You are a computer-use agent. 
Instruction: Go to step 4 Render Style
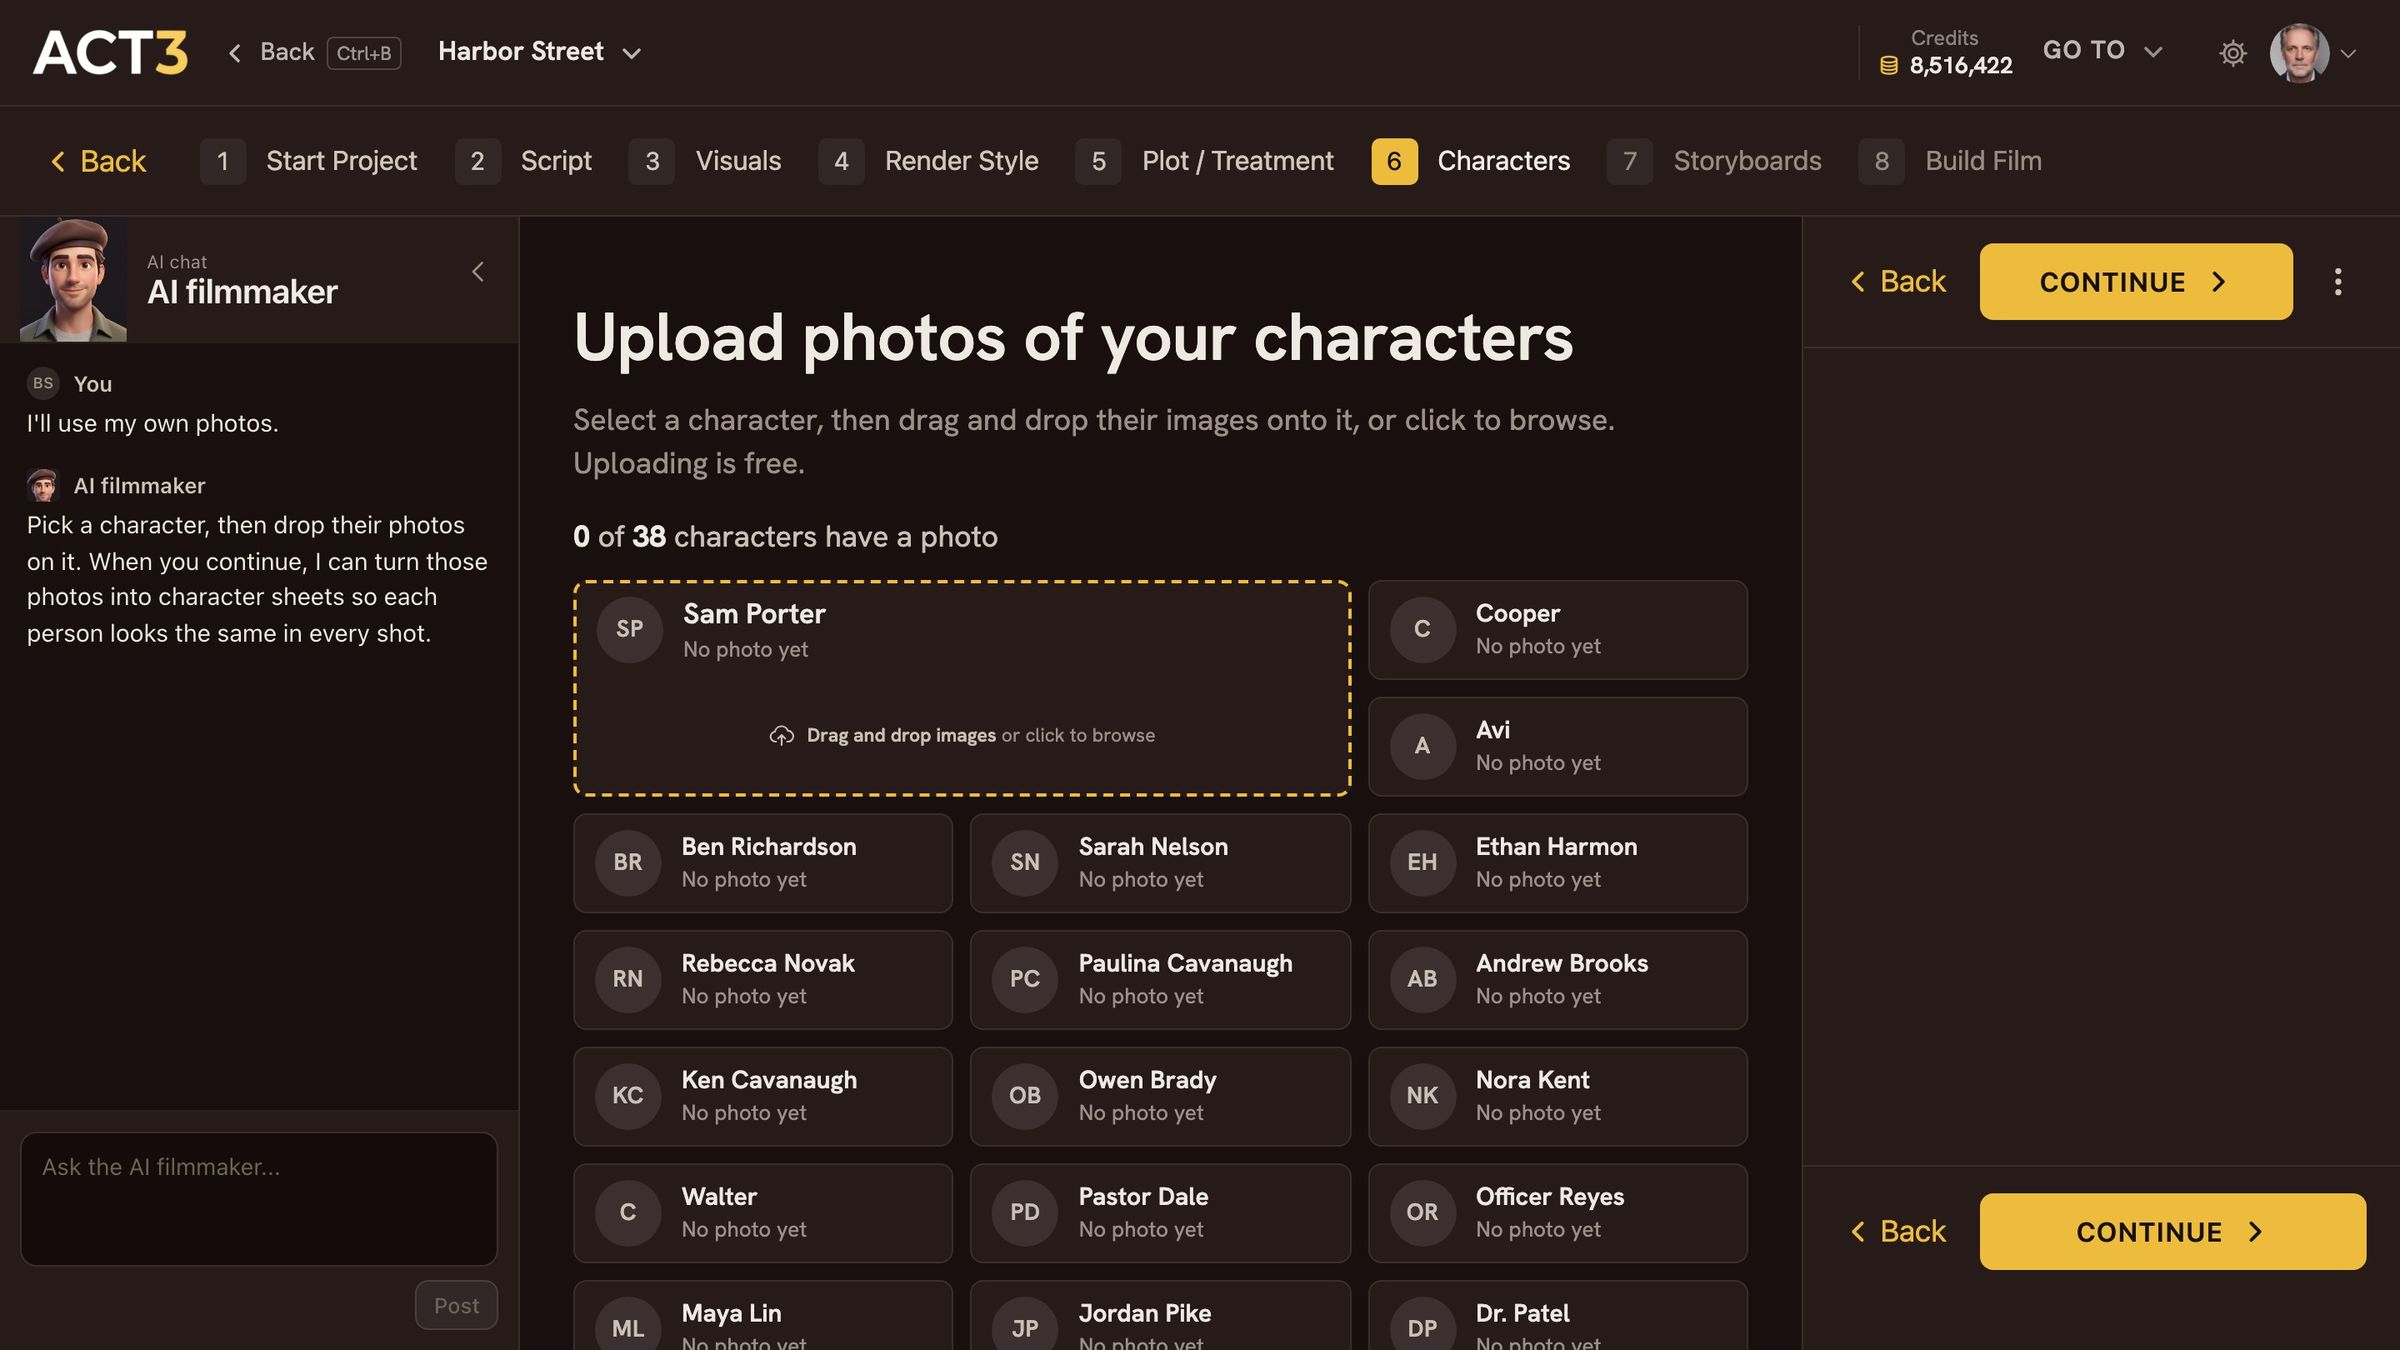click(928, 161)
